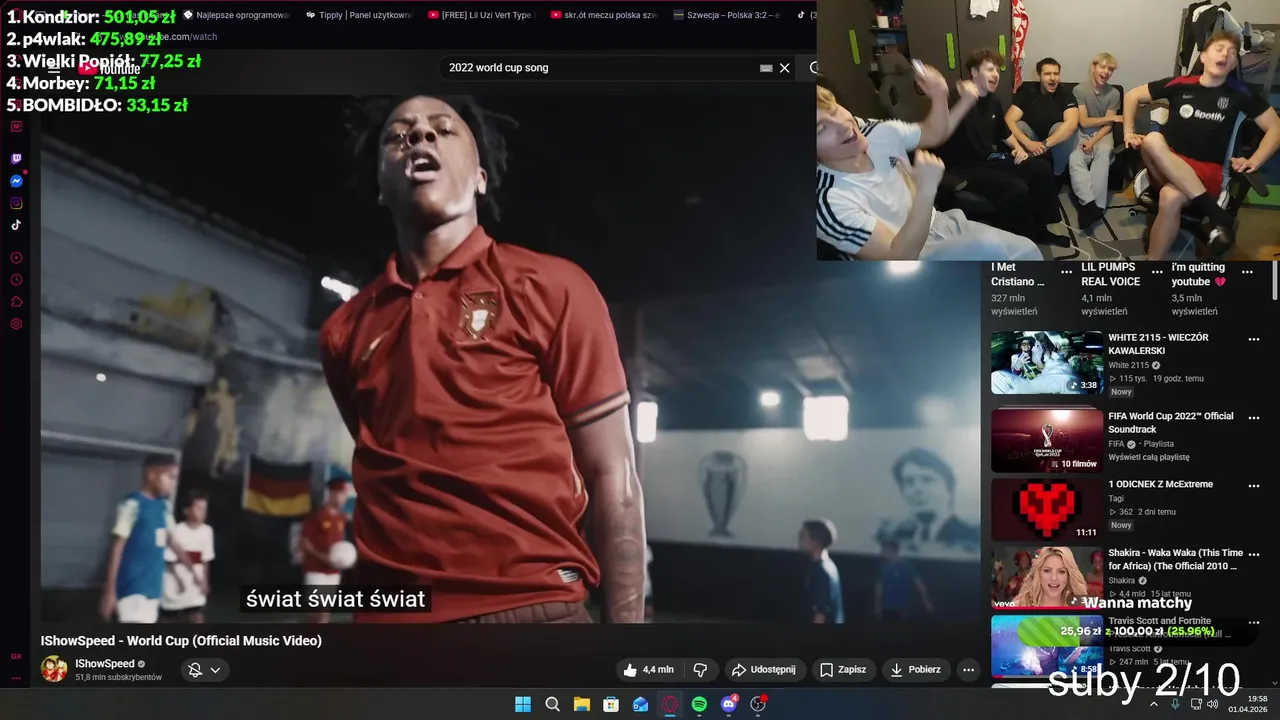1280x720 pixels.
Task: Open options menu for 1 ODCINEK Z McExtreme
Action: [1254, 486]
